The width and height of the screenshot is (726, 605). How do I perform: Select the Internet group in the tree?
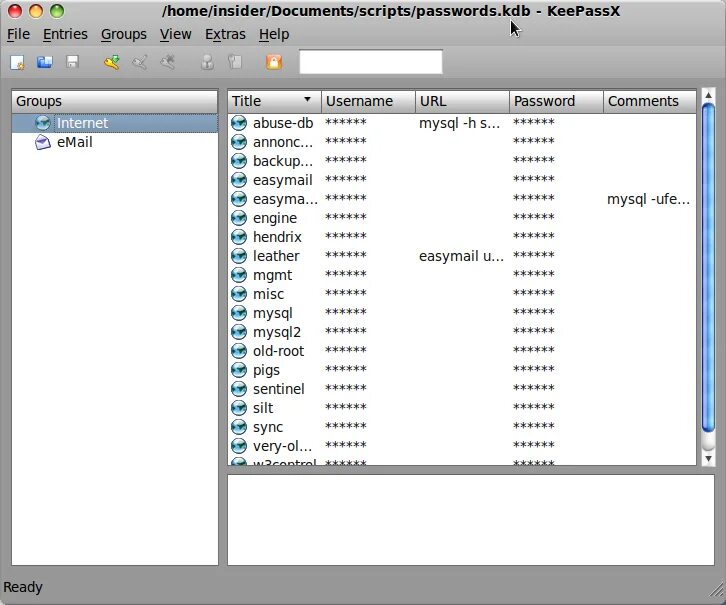pos(82,123)
